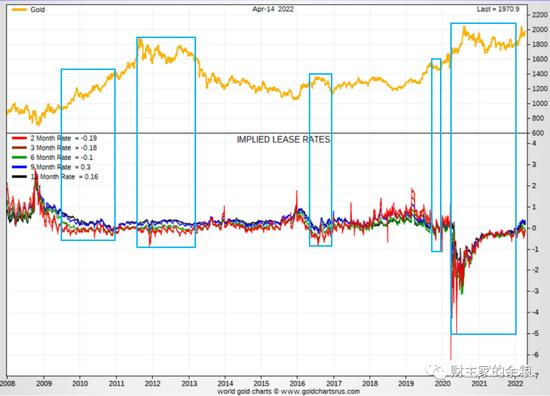
Task: Click the red 2 Month Rate legend swatch
Action: point(19,138)
